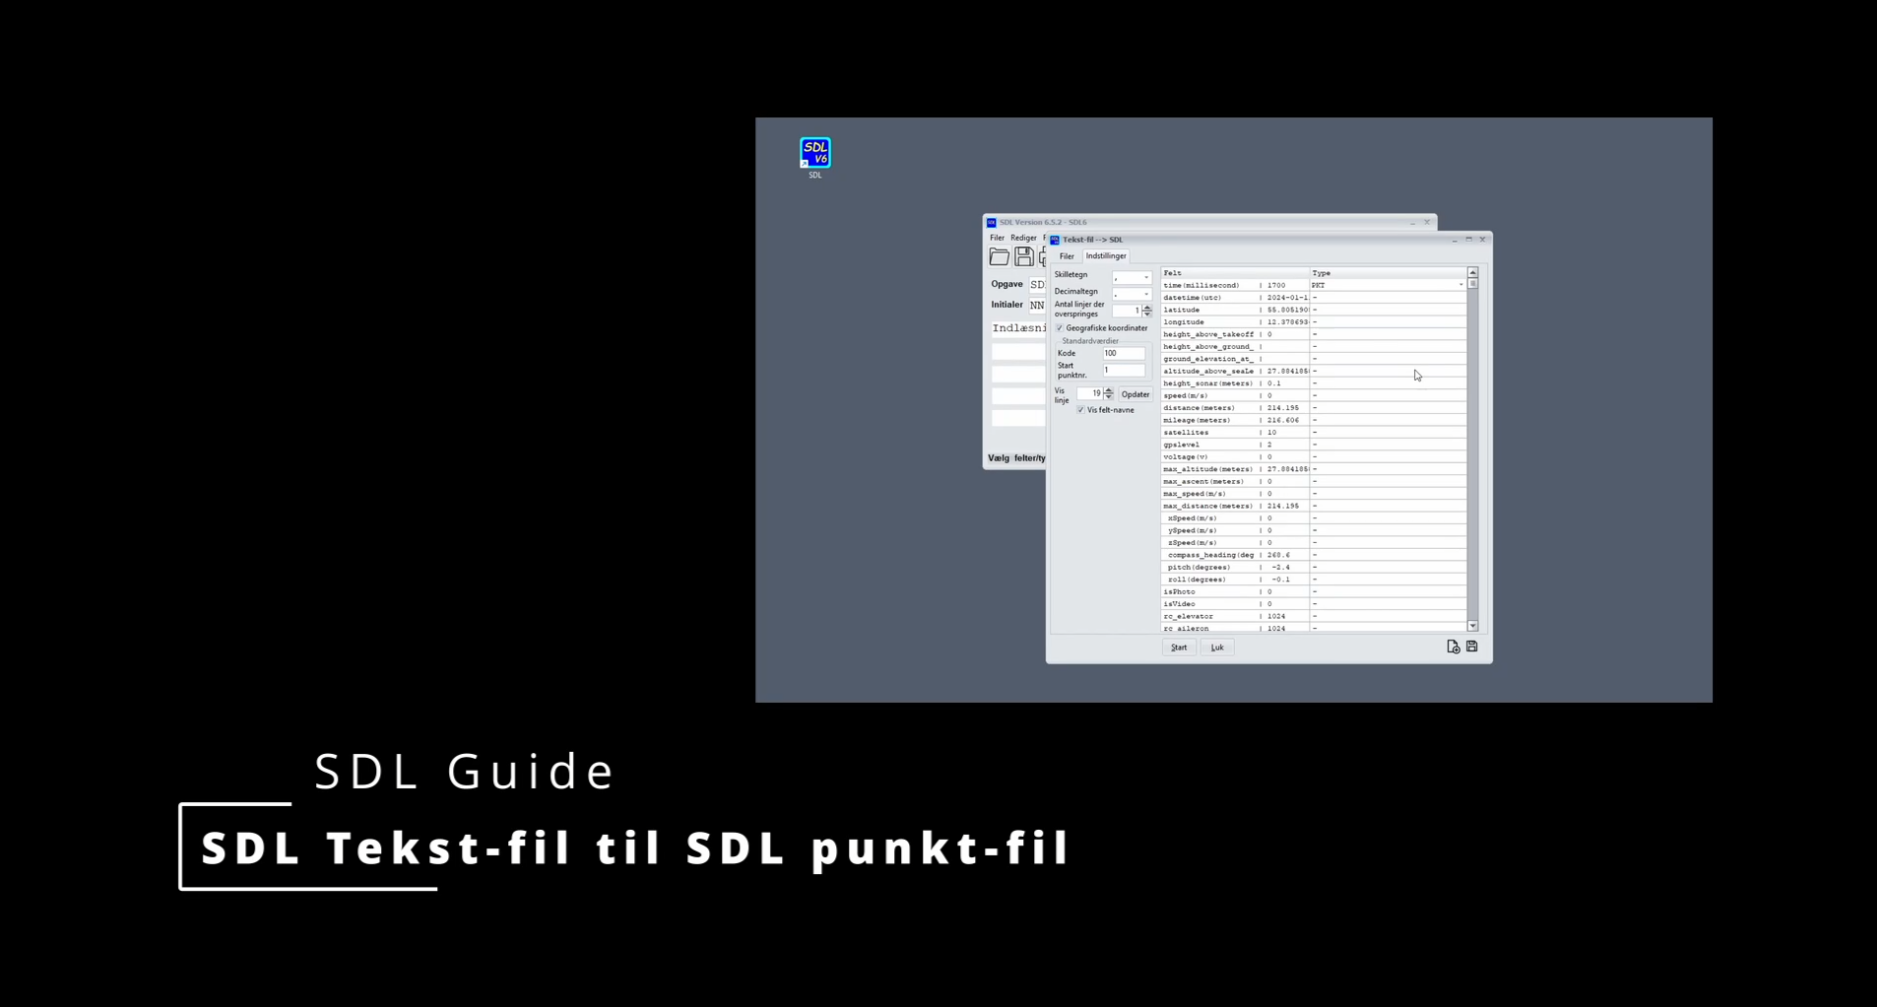Click the Luk button
The height and width of the screenshot is (1007, 1877).
click(x=1217, y=647)
